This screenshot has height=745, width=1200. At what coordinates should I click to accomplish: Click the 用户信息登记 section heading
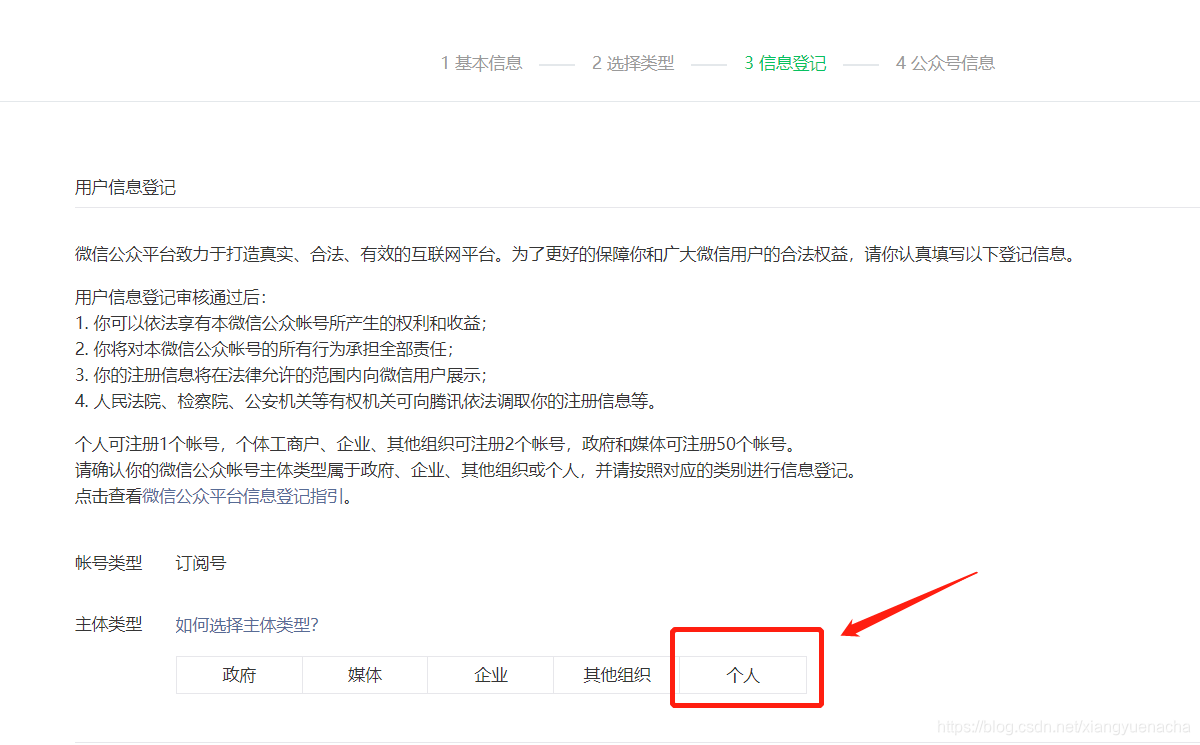(126, 187)
